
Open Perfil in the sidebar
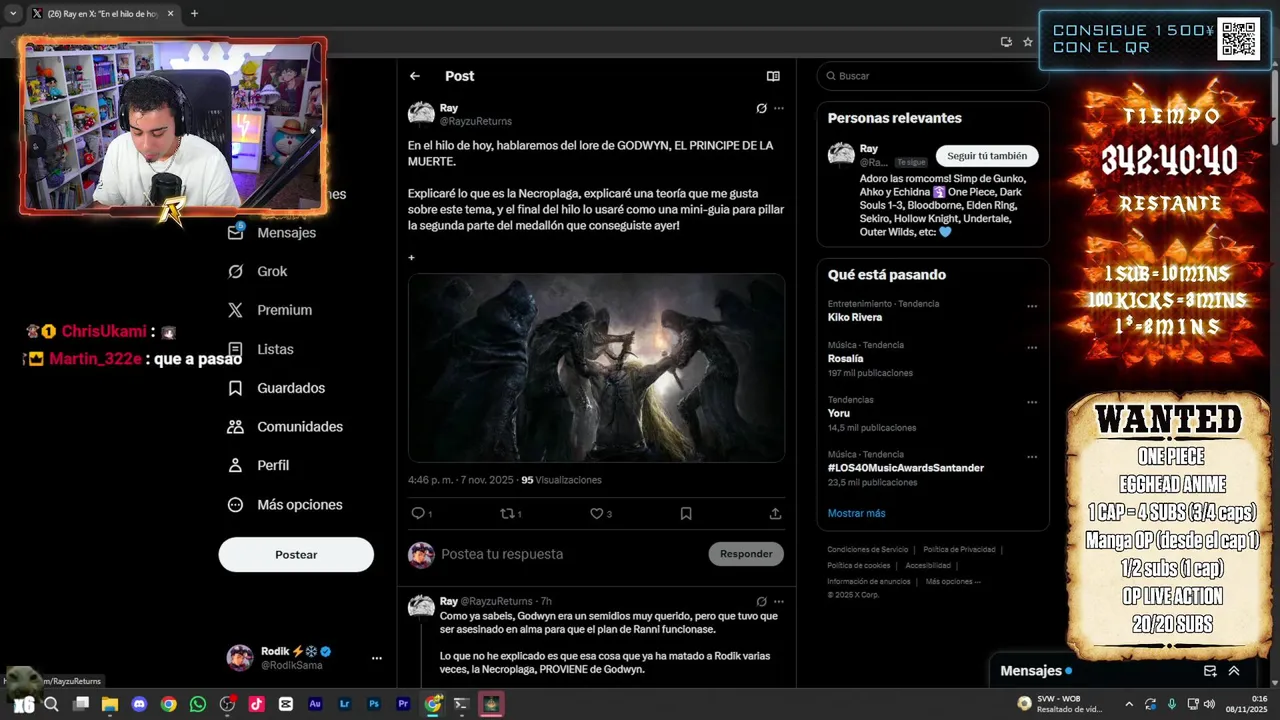coord(259,465)
